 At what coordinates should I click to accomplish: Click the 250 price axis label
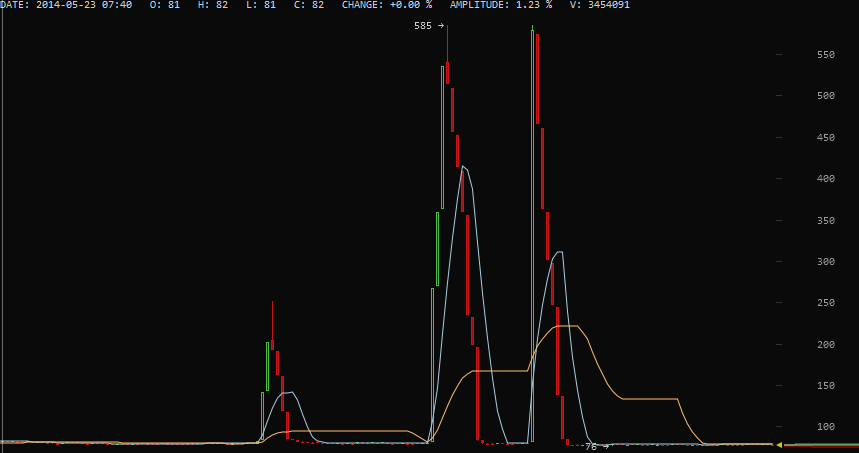(x=826, y=303)
